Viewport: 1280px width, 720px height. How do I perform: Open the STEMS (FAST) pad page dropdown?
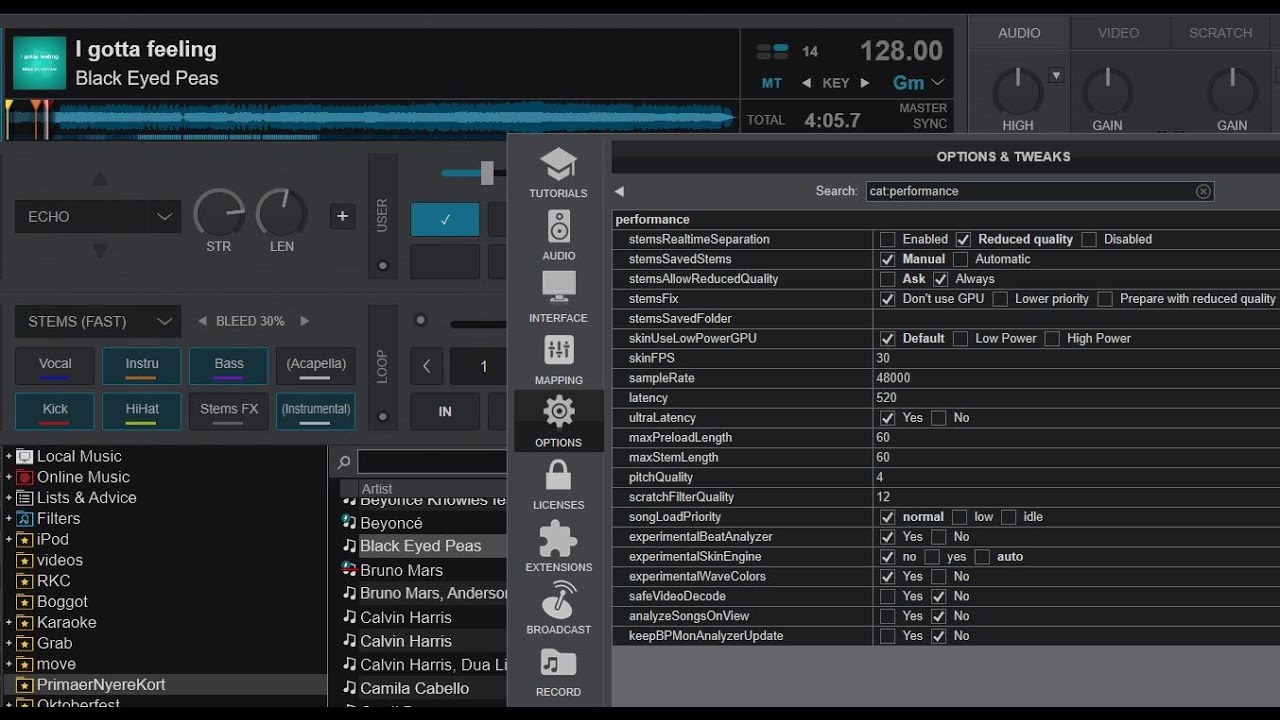point(98,321)
